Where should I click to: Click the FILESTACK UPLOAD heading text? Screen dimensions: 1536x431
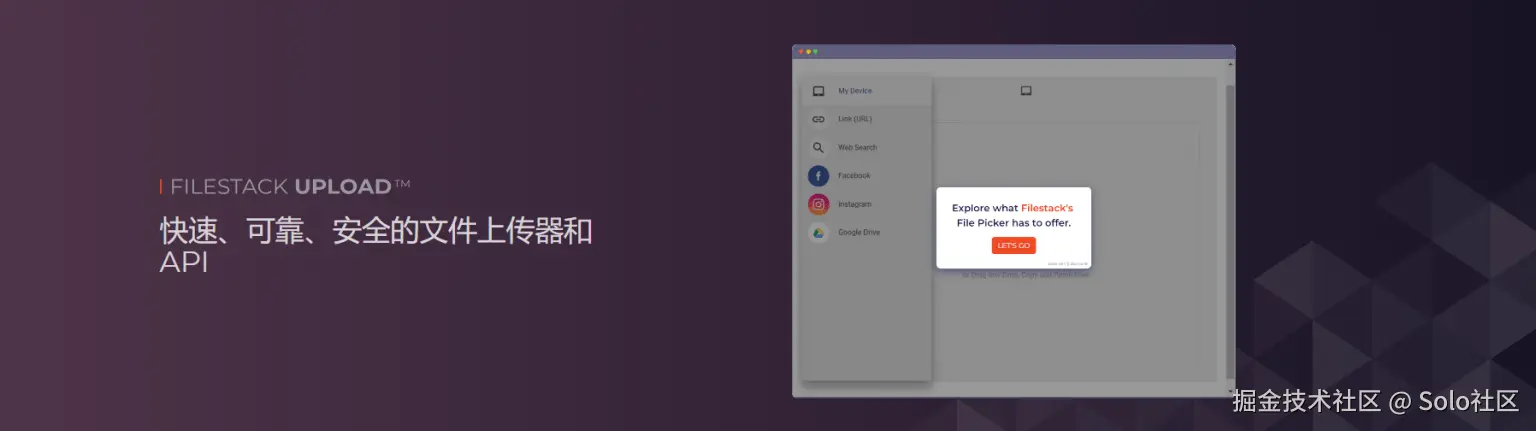point(290,187)
